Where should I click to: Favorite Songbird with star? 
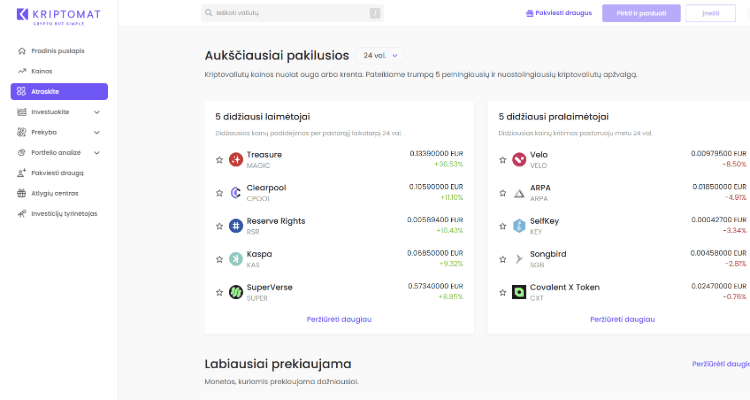(x=503, y=259)
